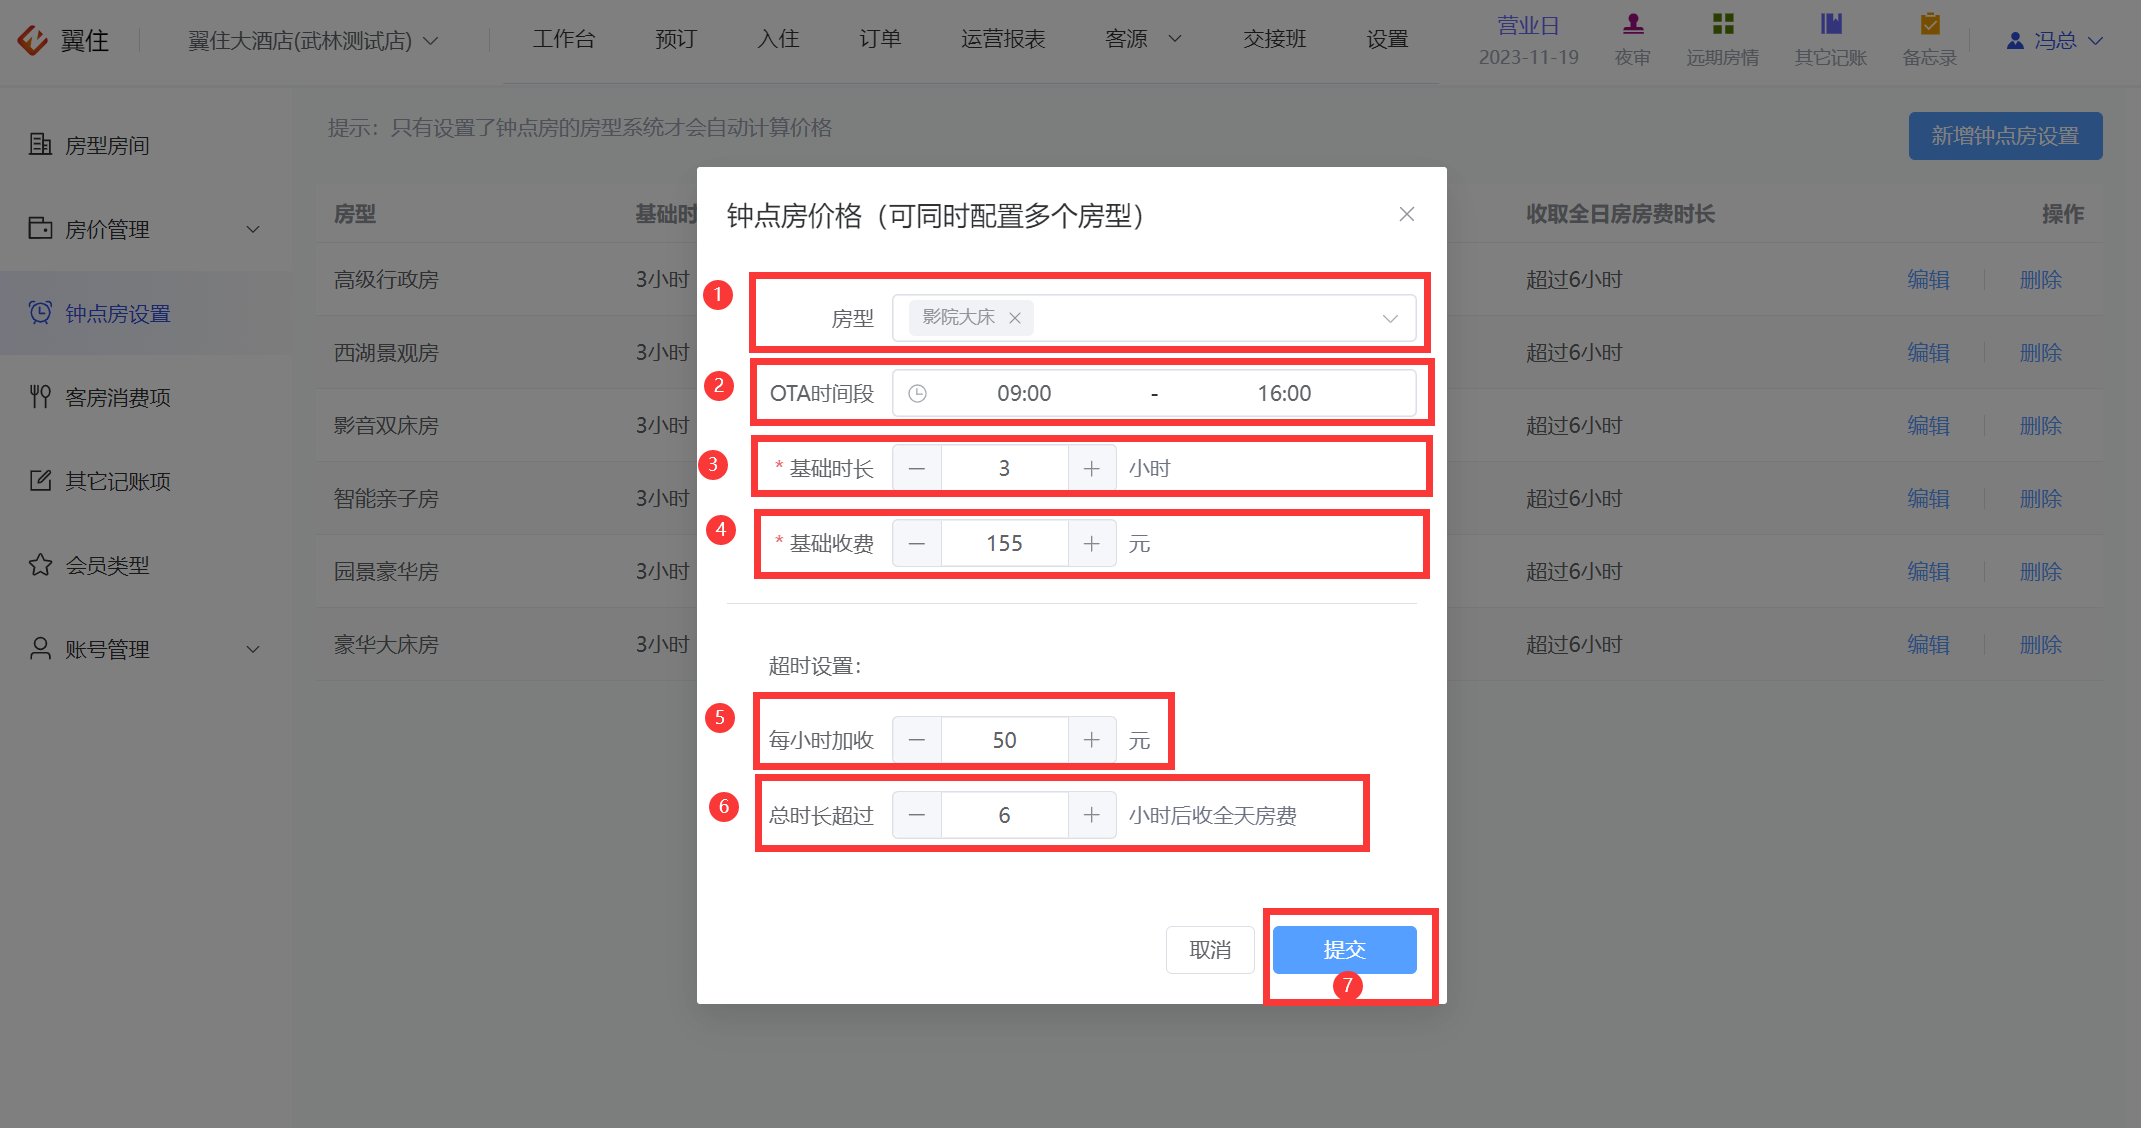The image size is (2141, 1128).
Task: Expand the 房价管理 sidebar section
Action: coord(253,229)
